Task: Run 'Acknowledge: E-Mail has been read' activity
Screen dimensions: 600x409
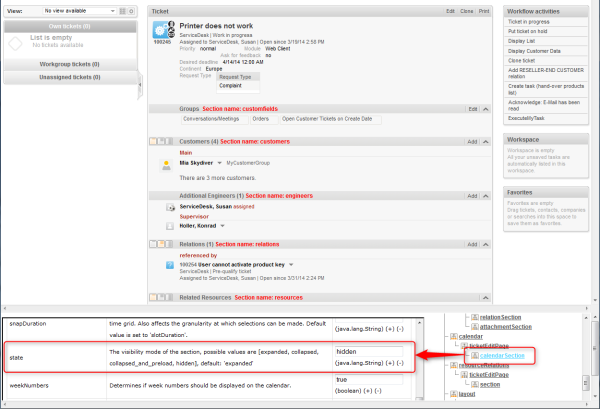Action: 546,105
